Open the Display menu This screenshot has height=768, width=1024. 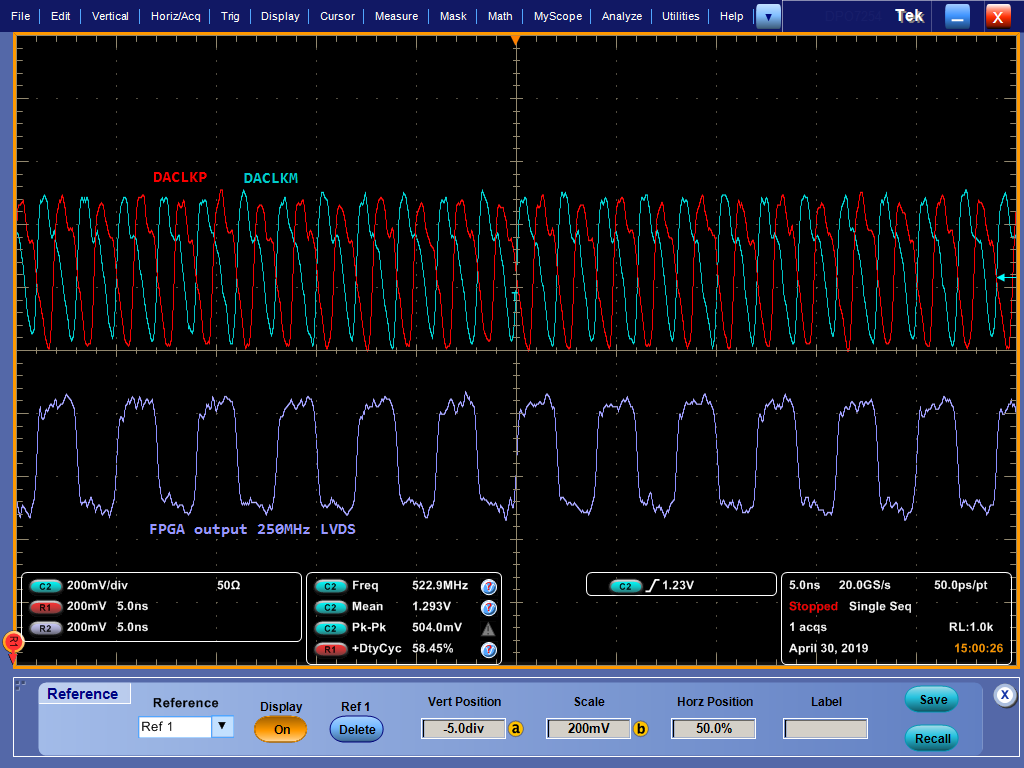pyautogui.click(x=280, y=16)
